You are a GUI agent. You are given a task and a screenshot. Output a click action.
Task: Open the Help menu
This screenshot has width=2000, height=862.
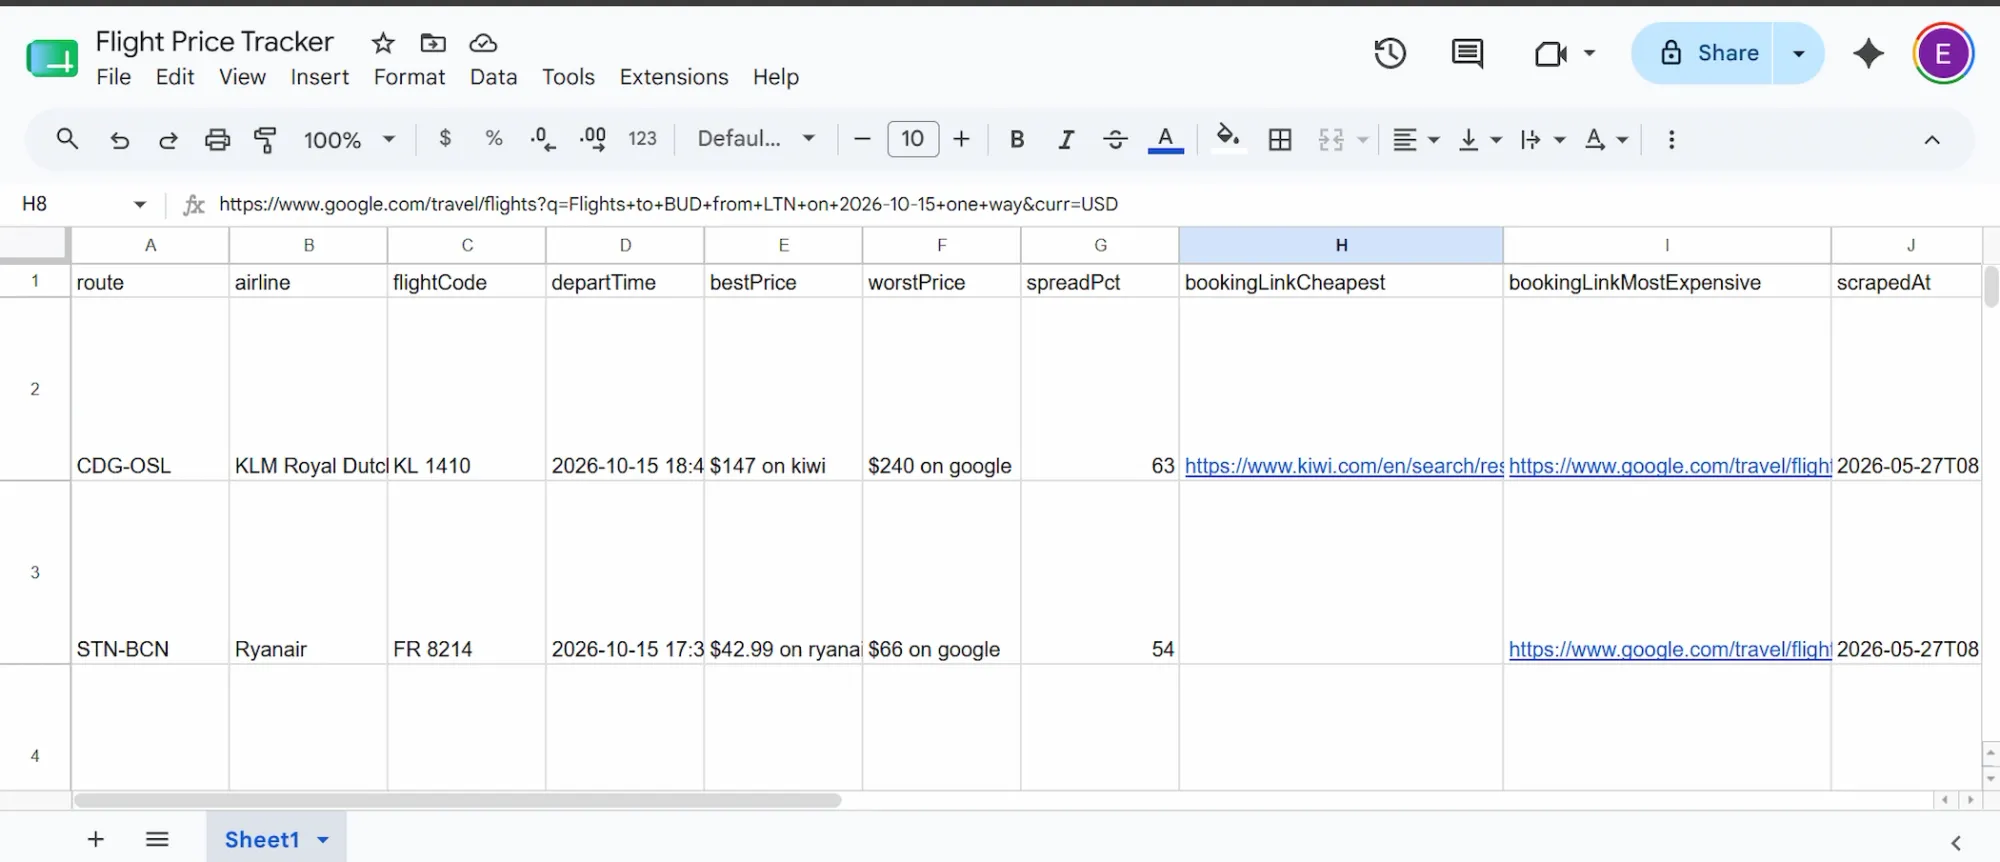point(776,77)
